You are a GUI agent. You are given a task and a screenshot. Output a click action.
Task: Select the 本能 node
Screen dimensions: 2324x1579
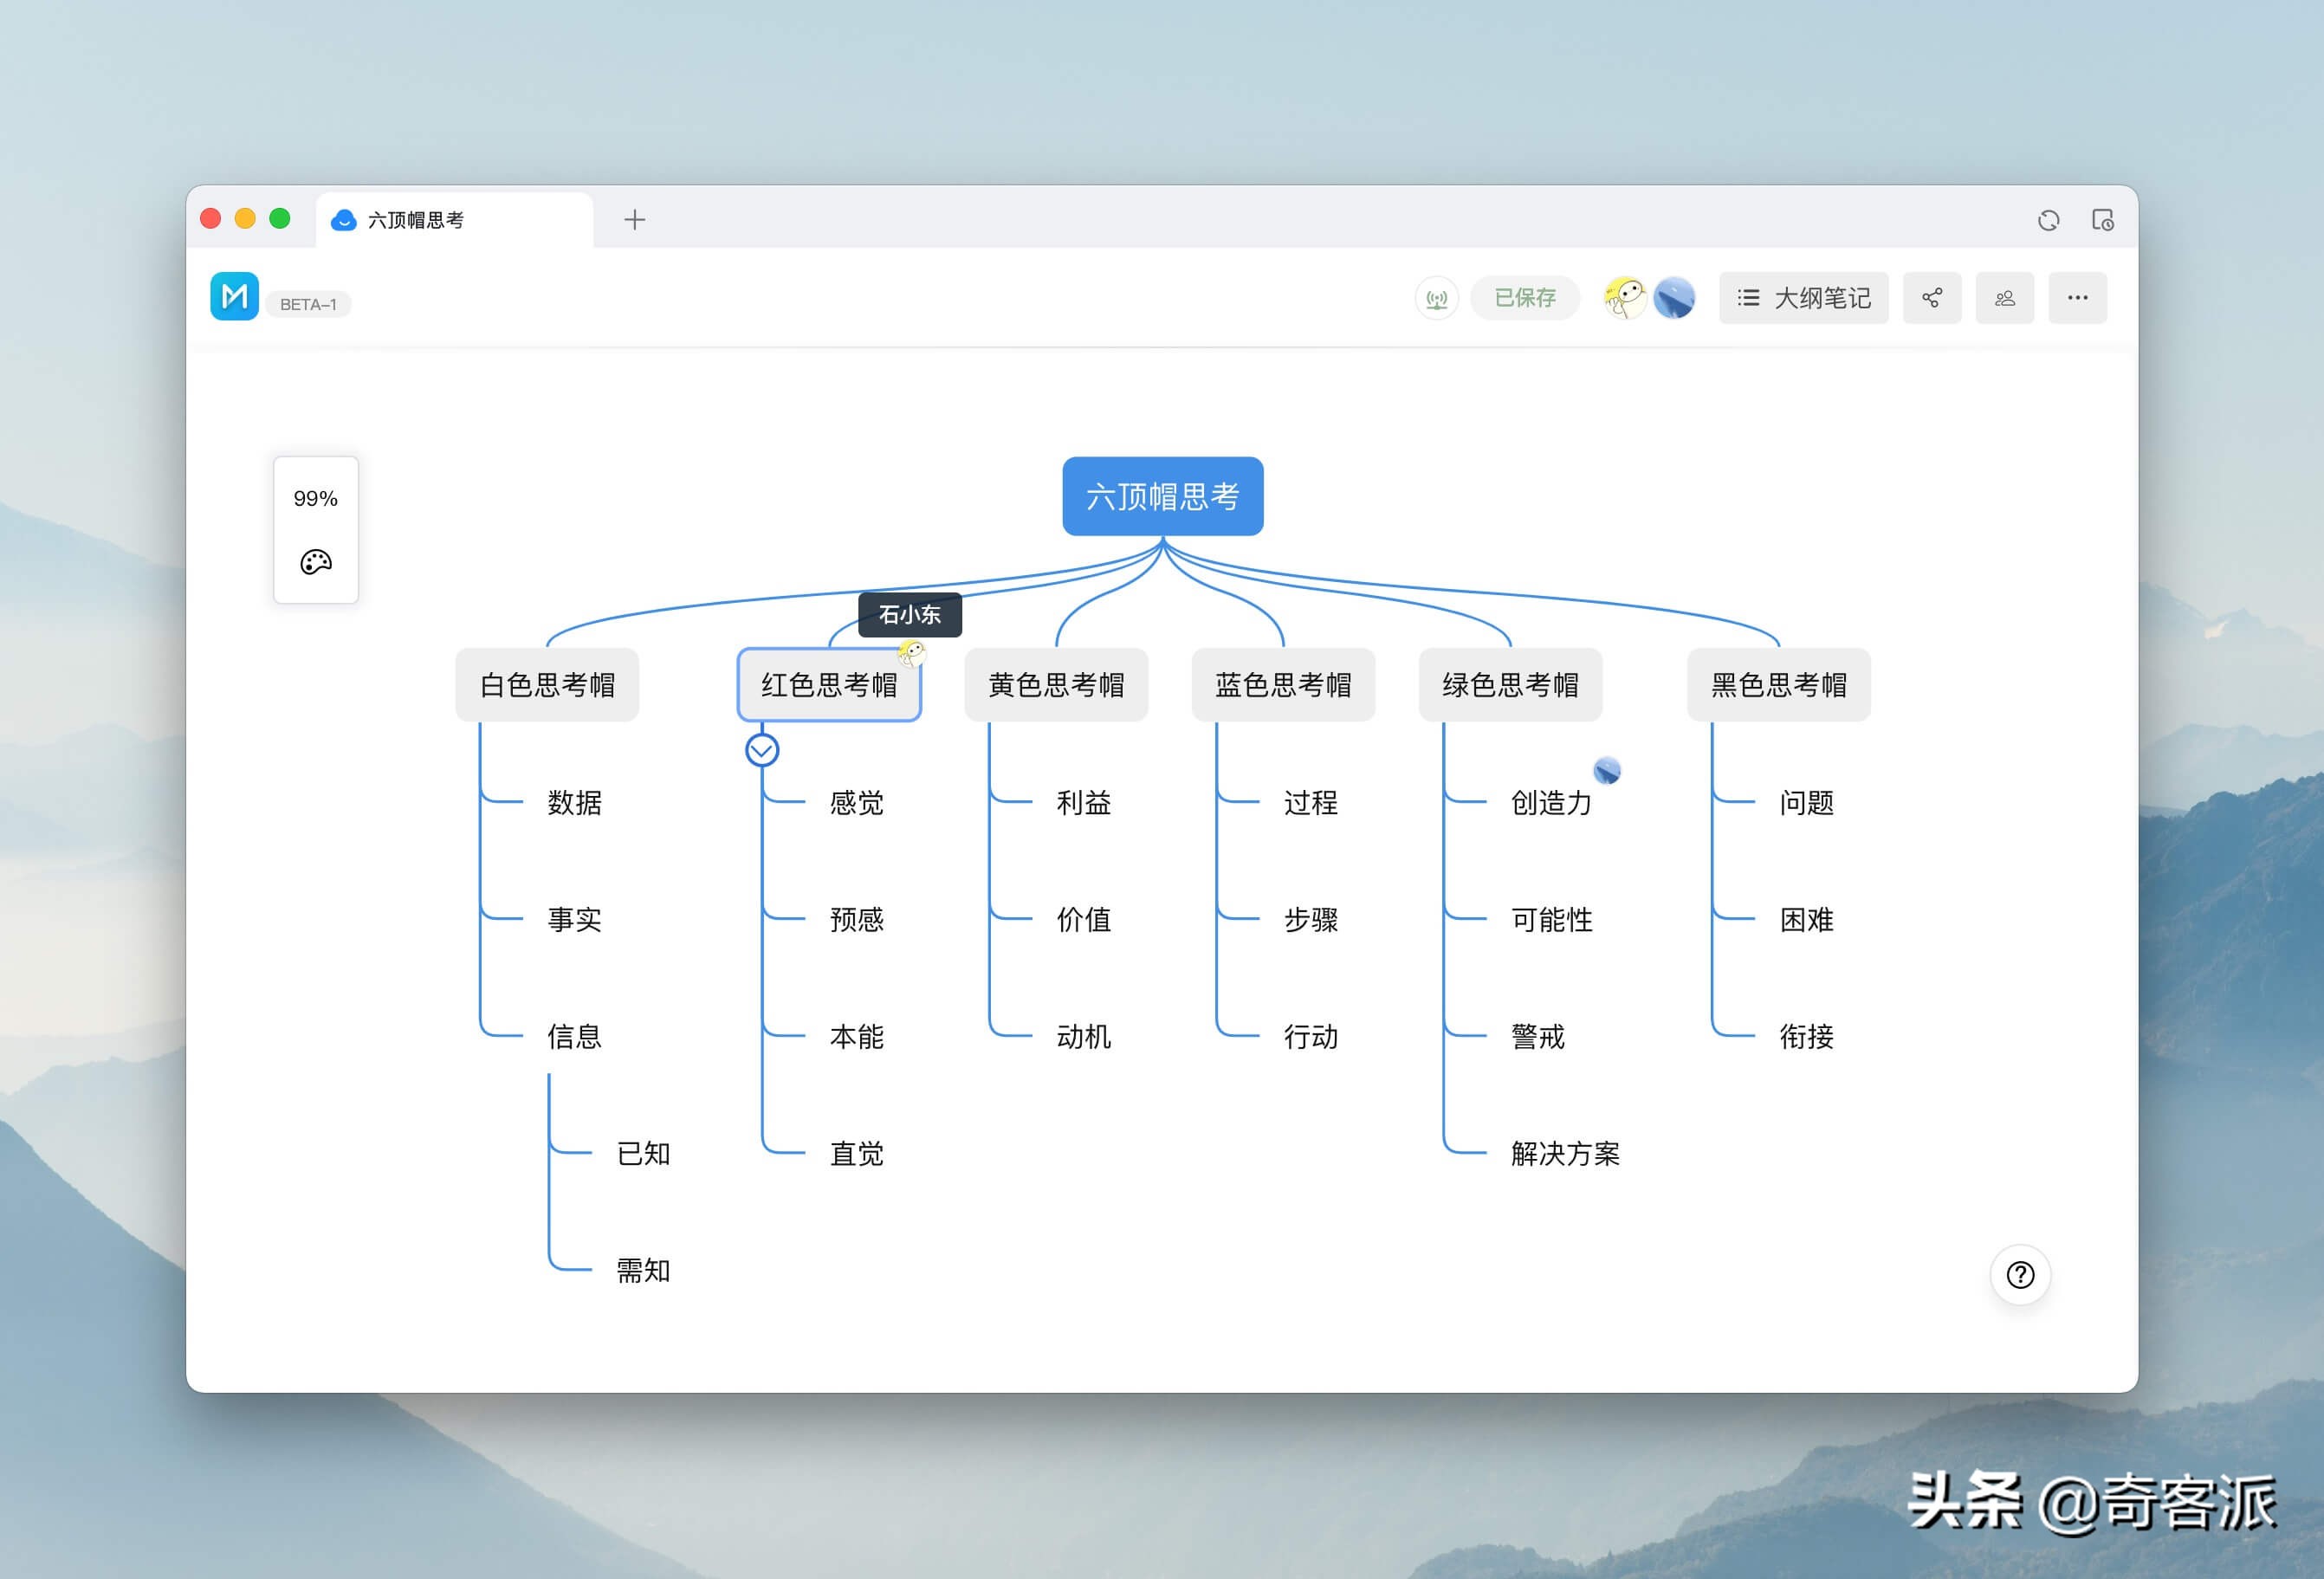click(x=857, y=1037)
